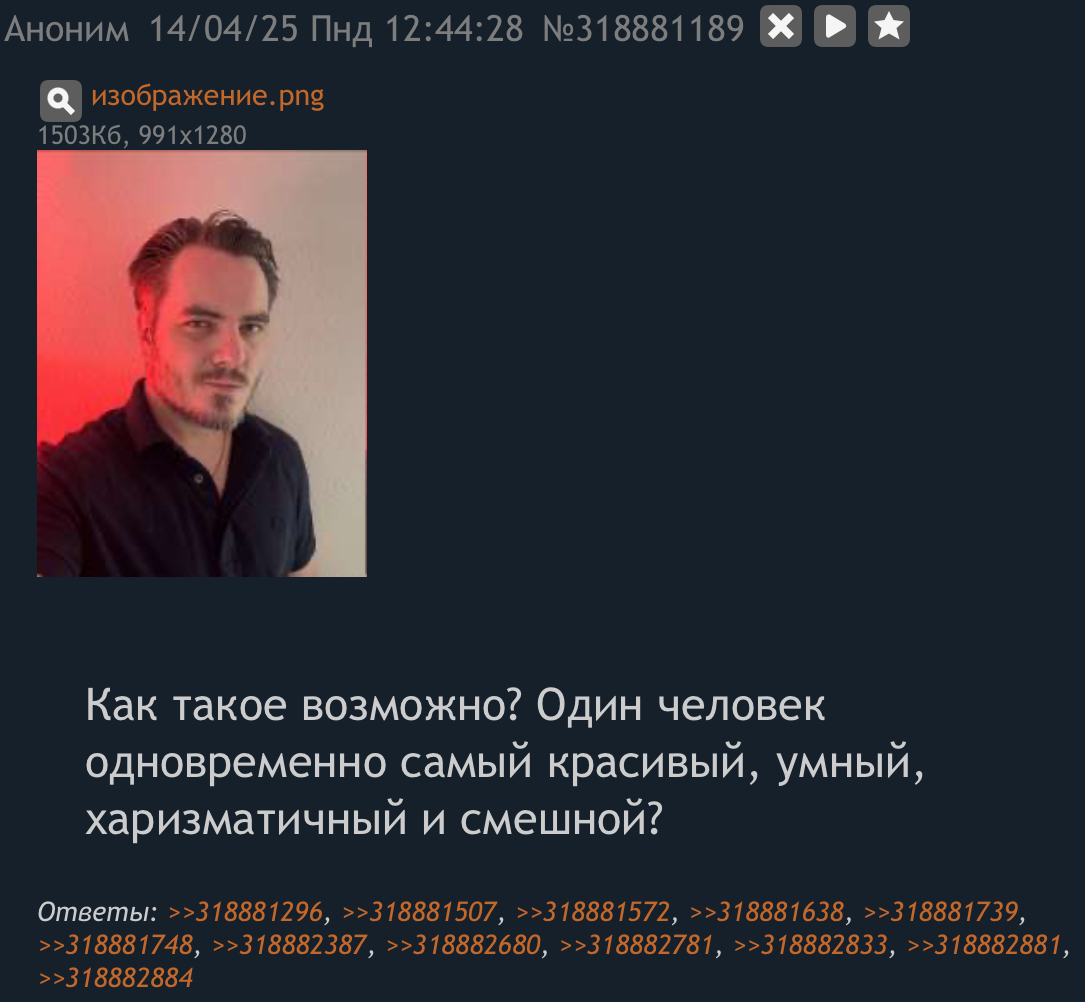Open reply >>318882680

pyautogui.click(x=463, y=945)
